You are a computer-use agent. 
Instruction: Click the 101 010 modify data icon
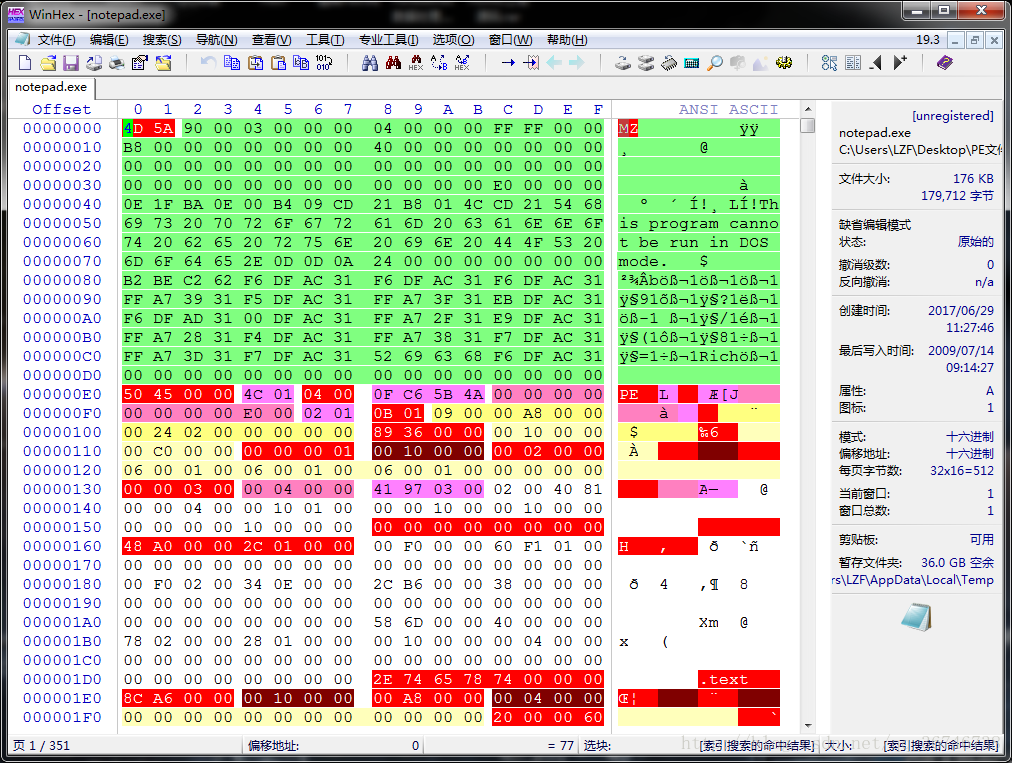323,63
